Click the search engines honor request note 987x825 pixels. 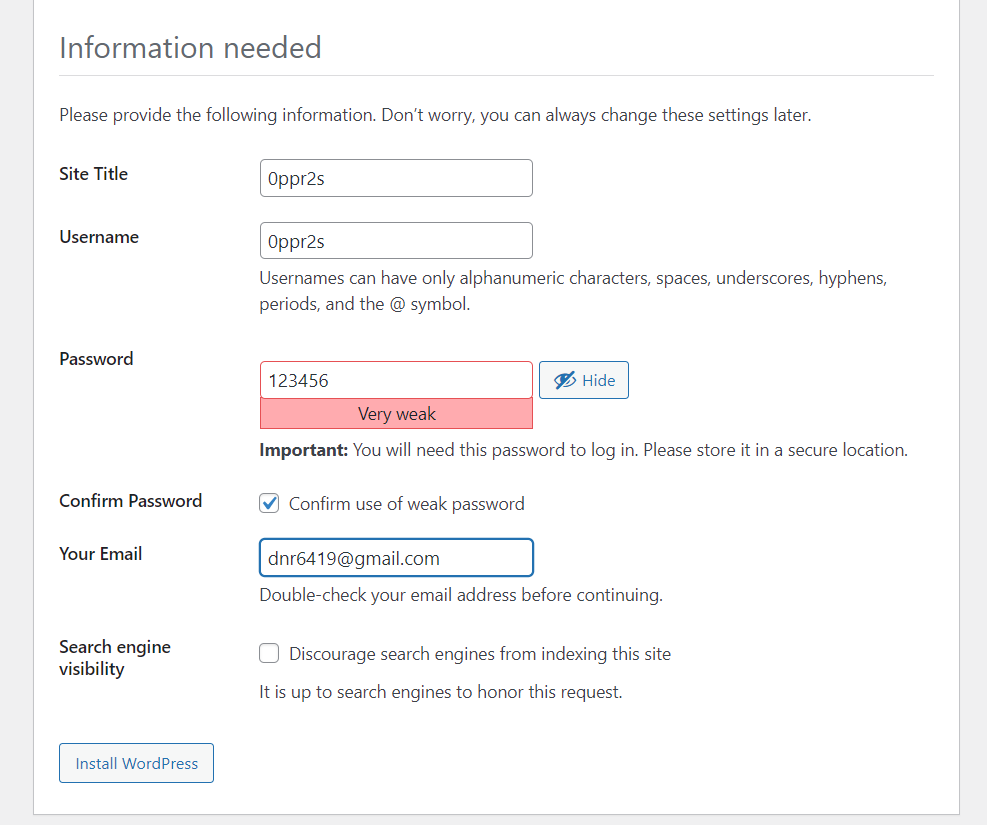point(441,692)
